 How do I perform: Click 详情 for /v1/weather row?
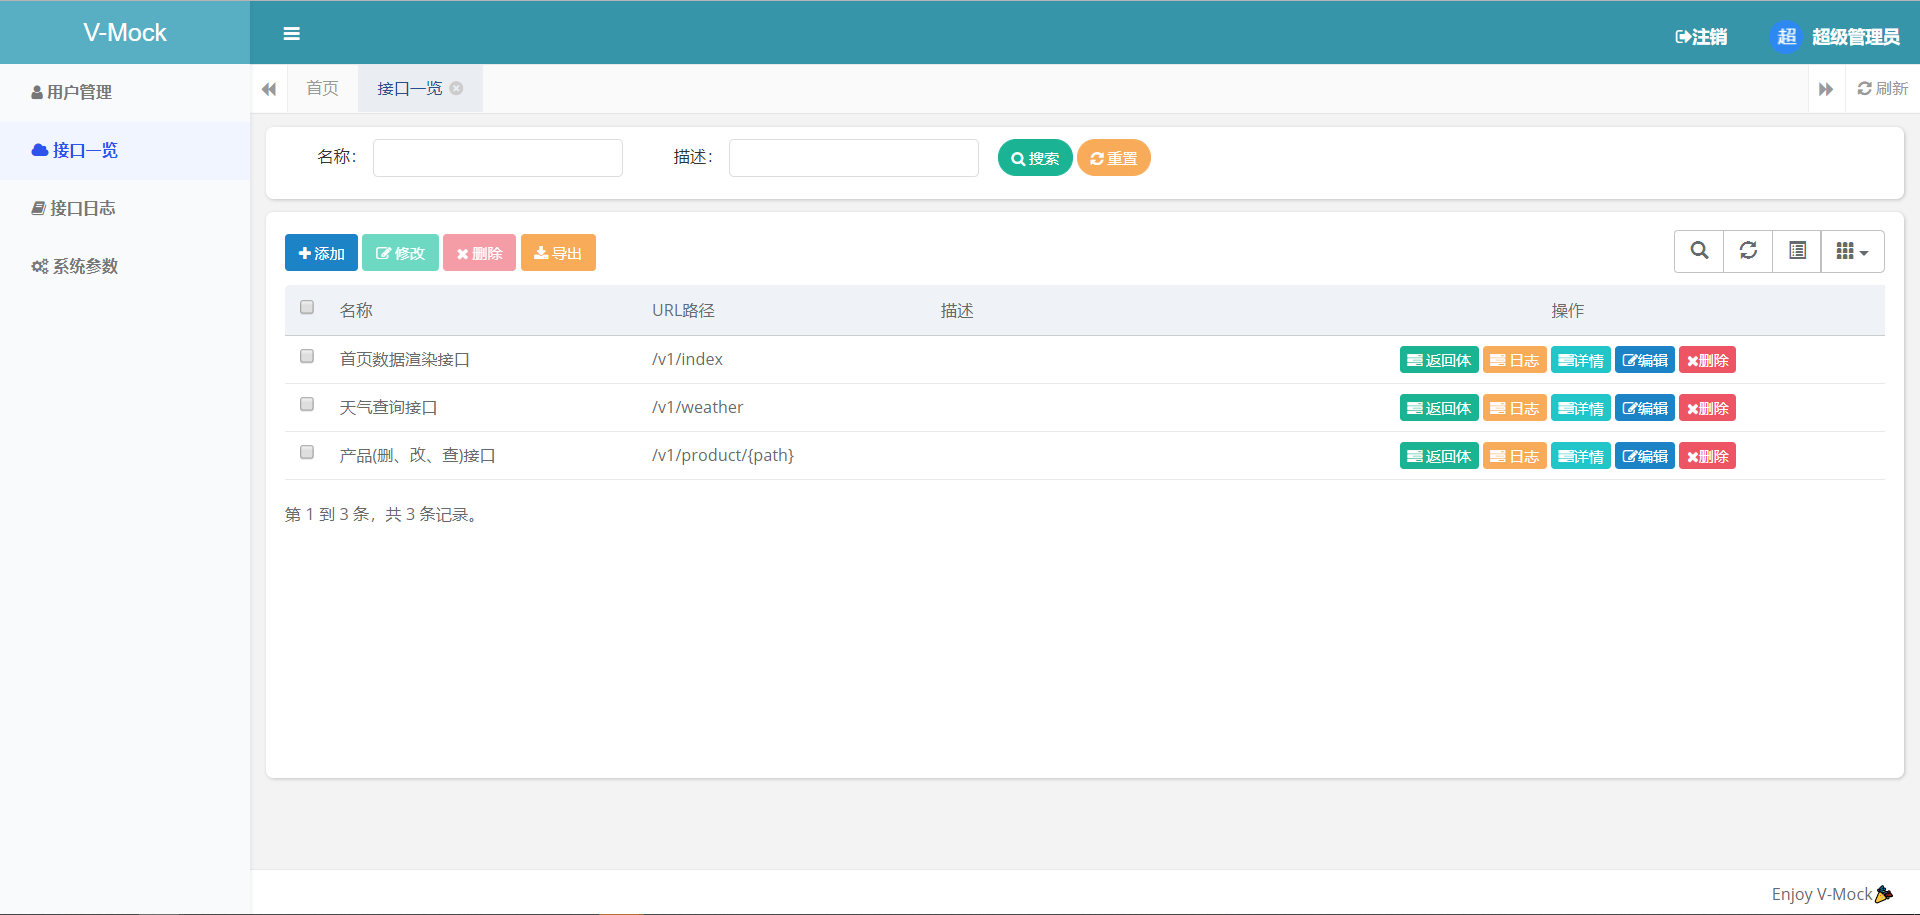[1581, 408]
